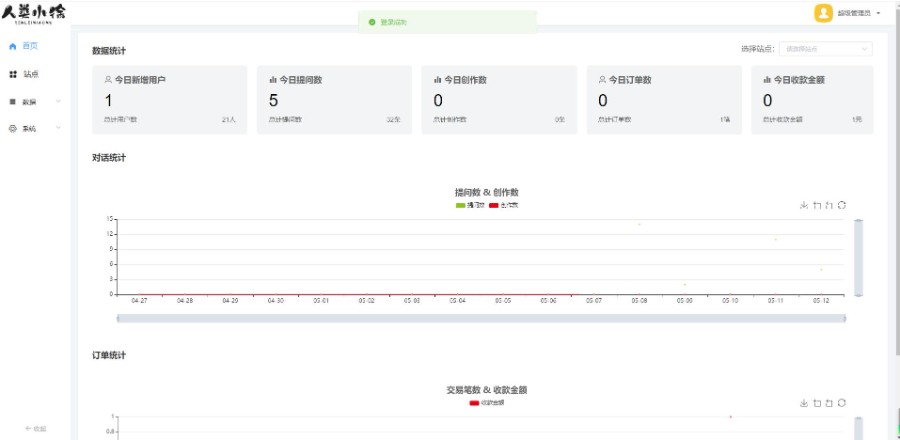The image size is (900, 440).
Task: Restore the 提问数 chart view
Action: tap(841, 205)
